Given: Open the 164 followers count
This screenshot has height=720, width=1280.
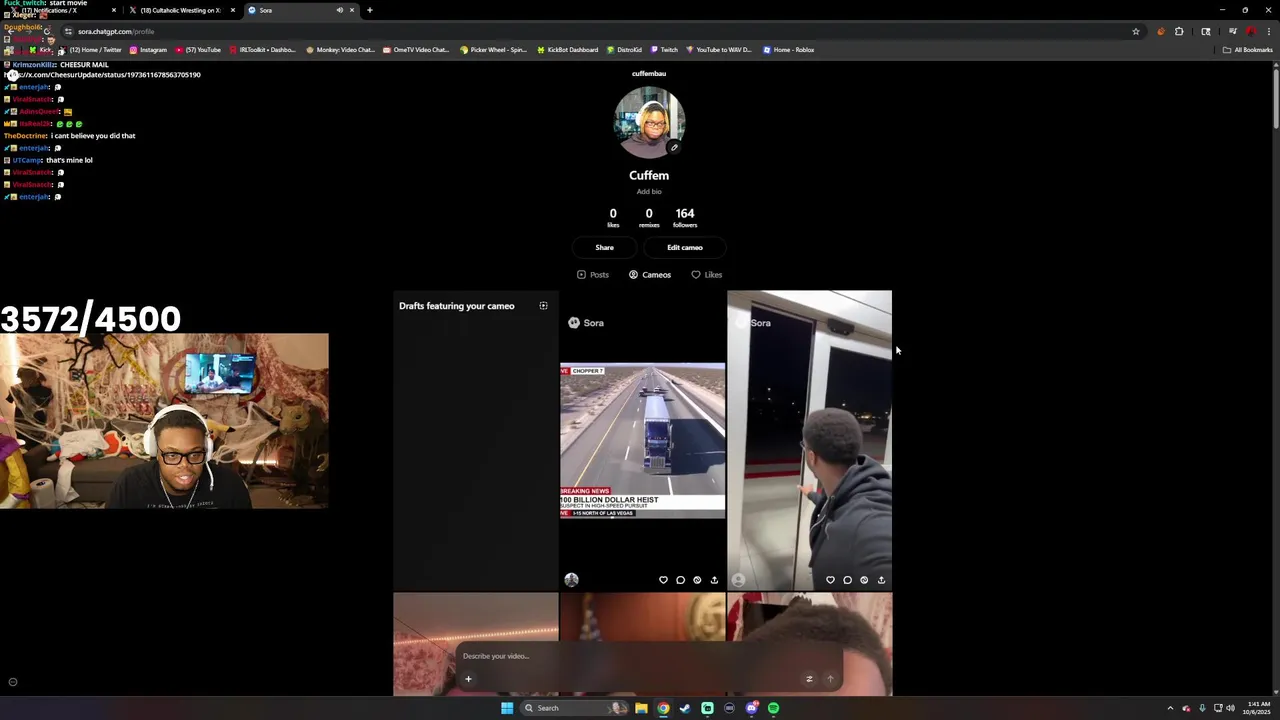Looking at the screenshot, I should click(685, 217).
